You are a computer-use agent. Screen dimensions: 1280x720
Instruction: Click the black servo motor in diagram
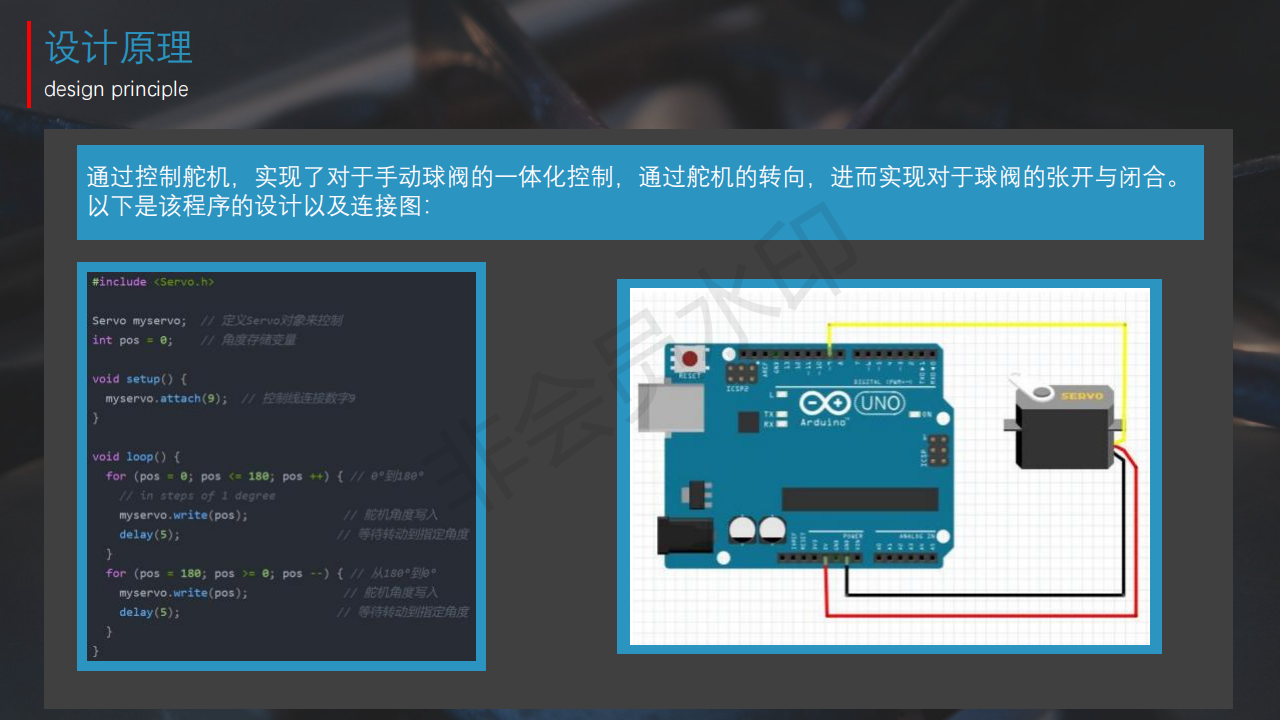[x=1065, y=428]
